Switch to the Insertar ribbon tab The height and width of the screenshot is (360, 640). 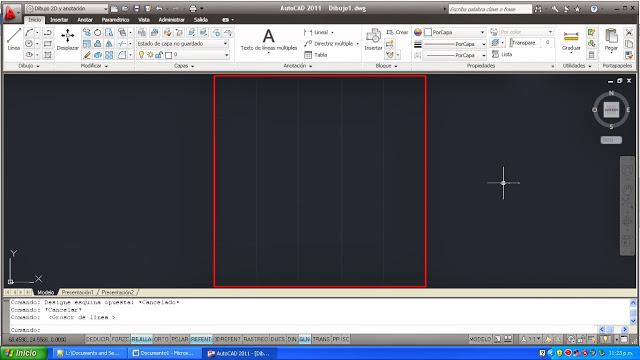[59, 20]
